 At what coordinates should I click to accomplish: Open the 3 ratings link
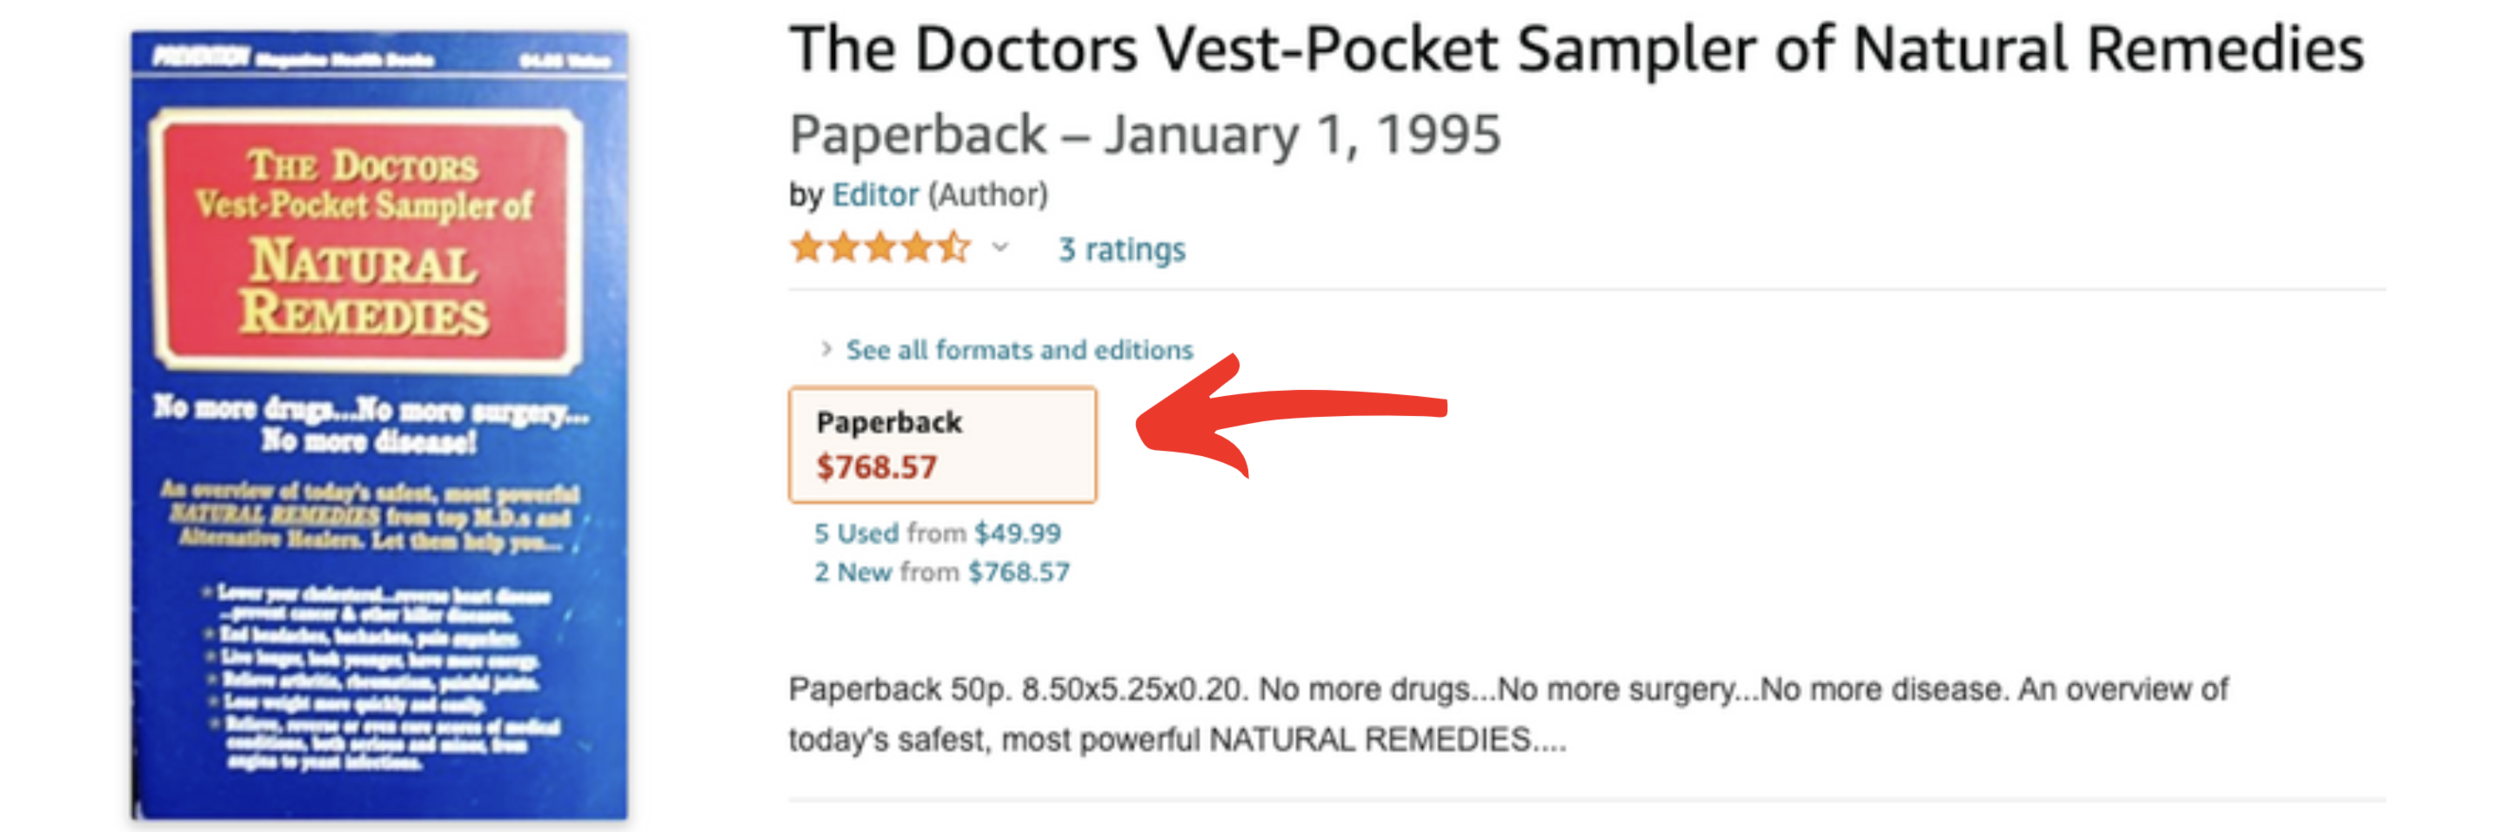point(1122,249)
